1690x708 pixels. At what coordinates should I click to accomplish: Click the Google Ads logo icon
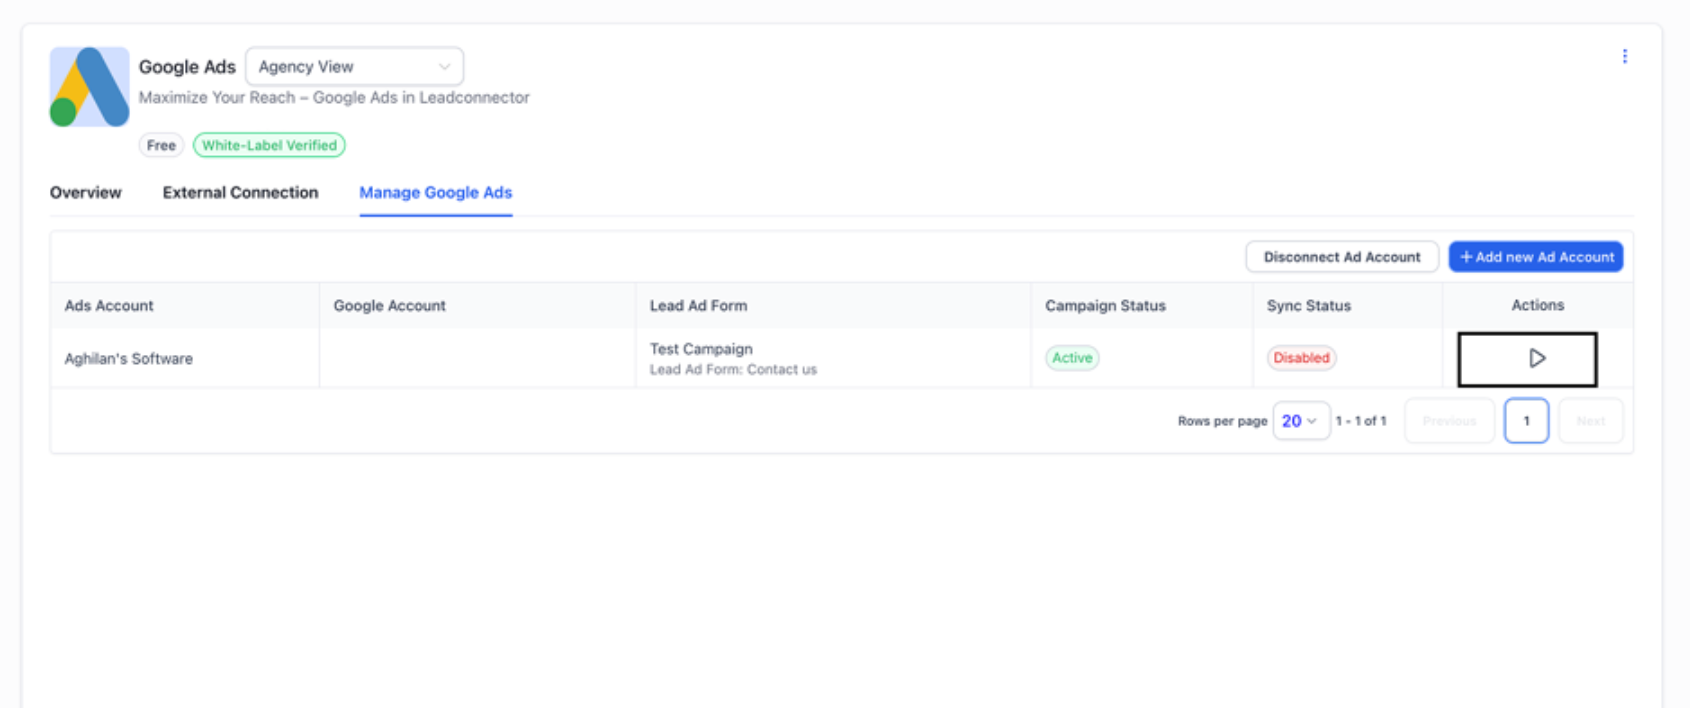[89, 87]
